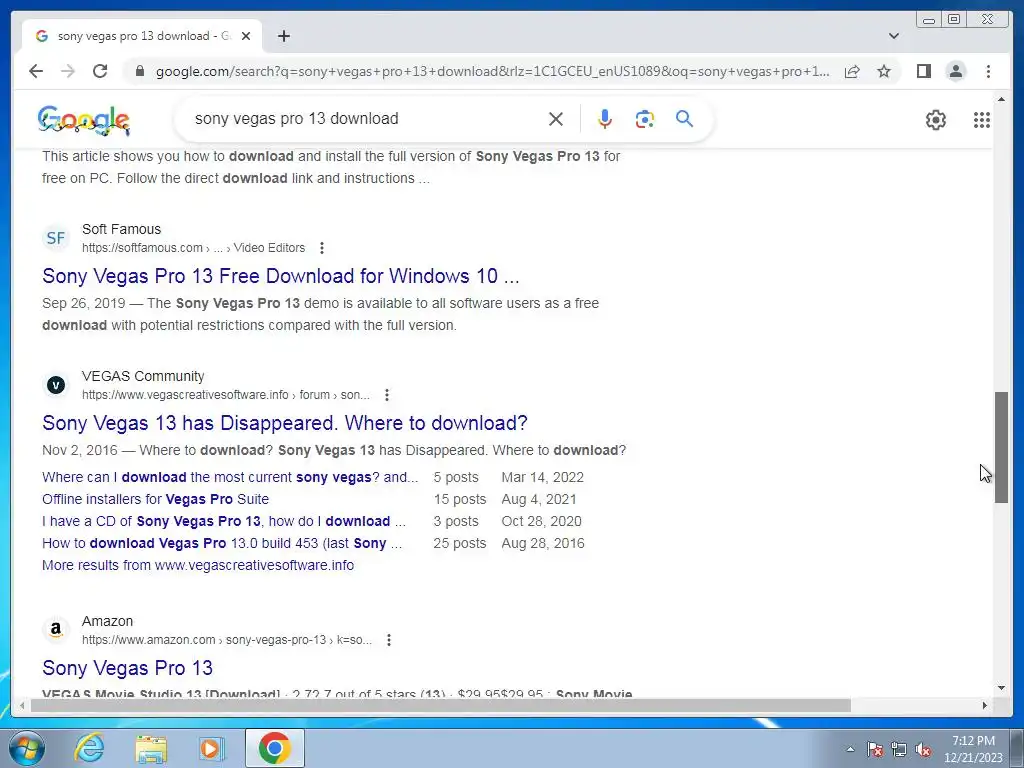Click the vertical scrollbar down arrow
The height and width of the screenshot is (768, 1024).
1001,687
